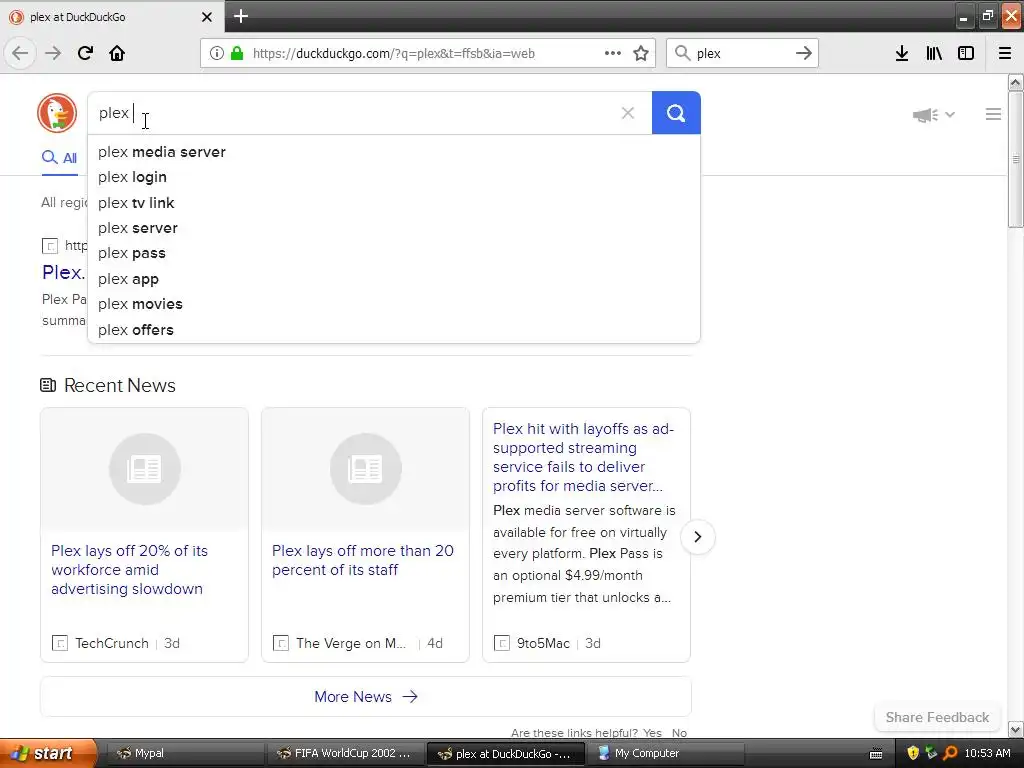The height and width of the screenshot is (768, 1024).
Task: Open the megaphone spread menu
Action: 933,115
